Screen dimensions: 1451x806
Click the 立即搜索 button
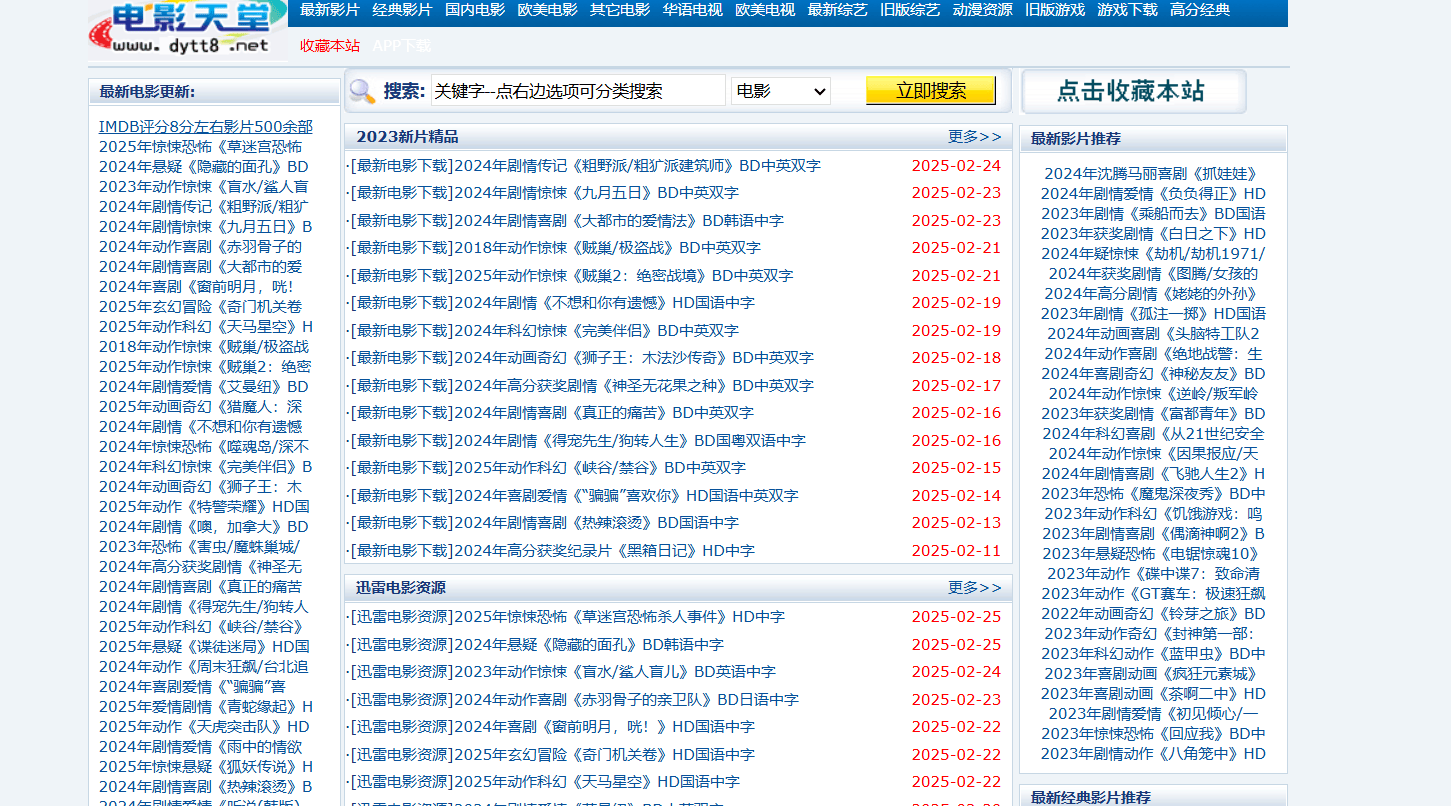pos(931,91)
